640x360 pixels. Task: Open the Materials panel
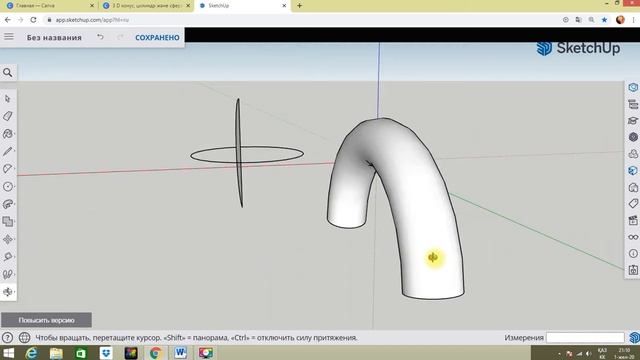tap(633, 154)
